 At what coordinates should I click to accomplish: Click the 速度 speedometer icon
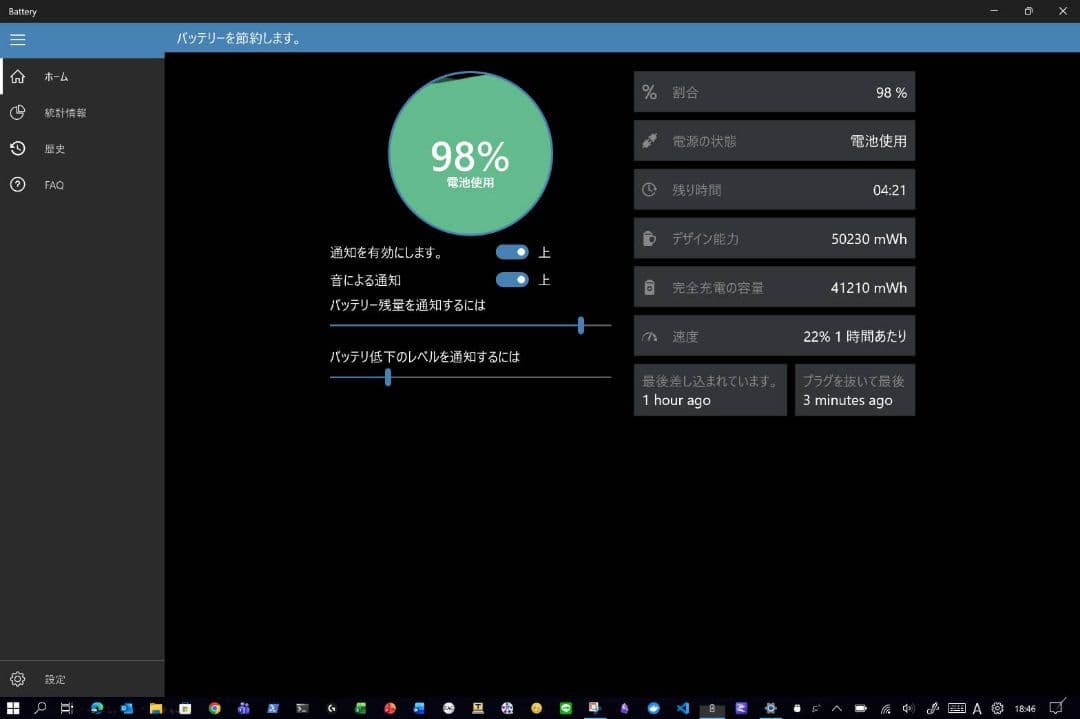pyautogui.click(x=651, y=336)
